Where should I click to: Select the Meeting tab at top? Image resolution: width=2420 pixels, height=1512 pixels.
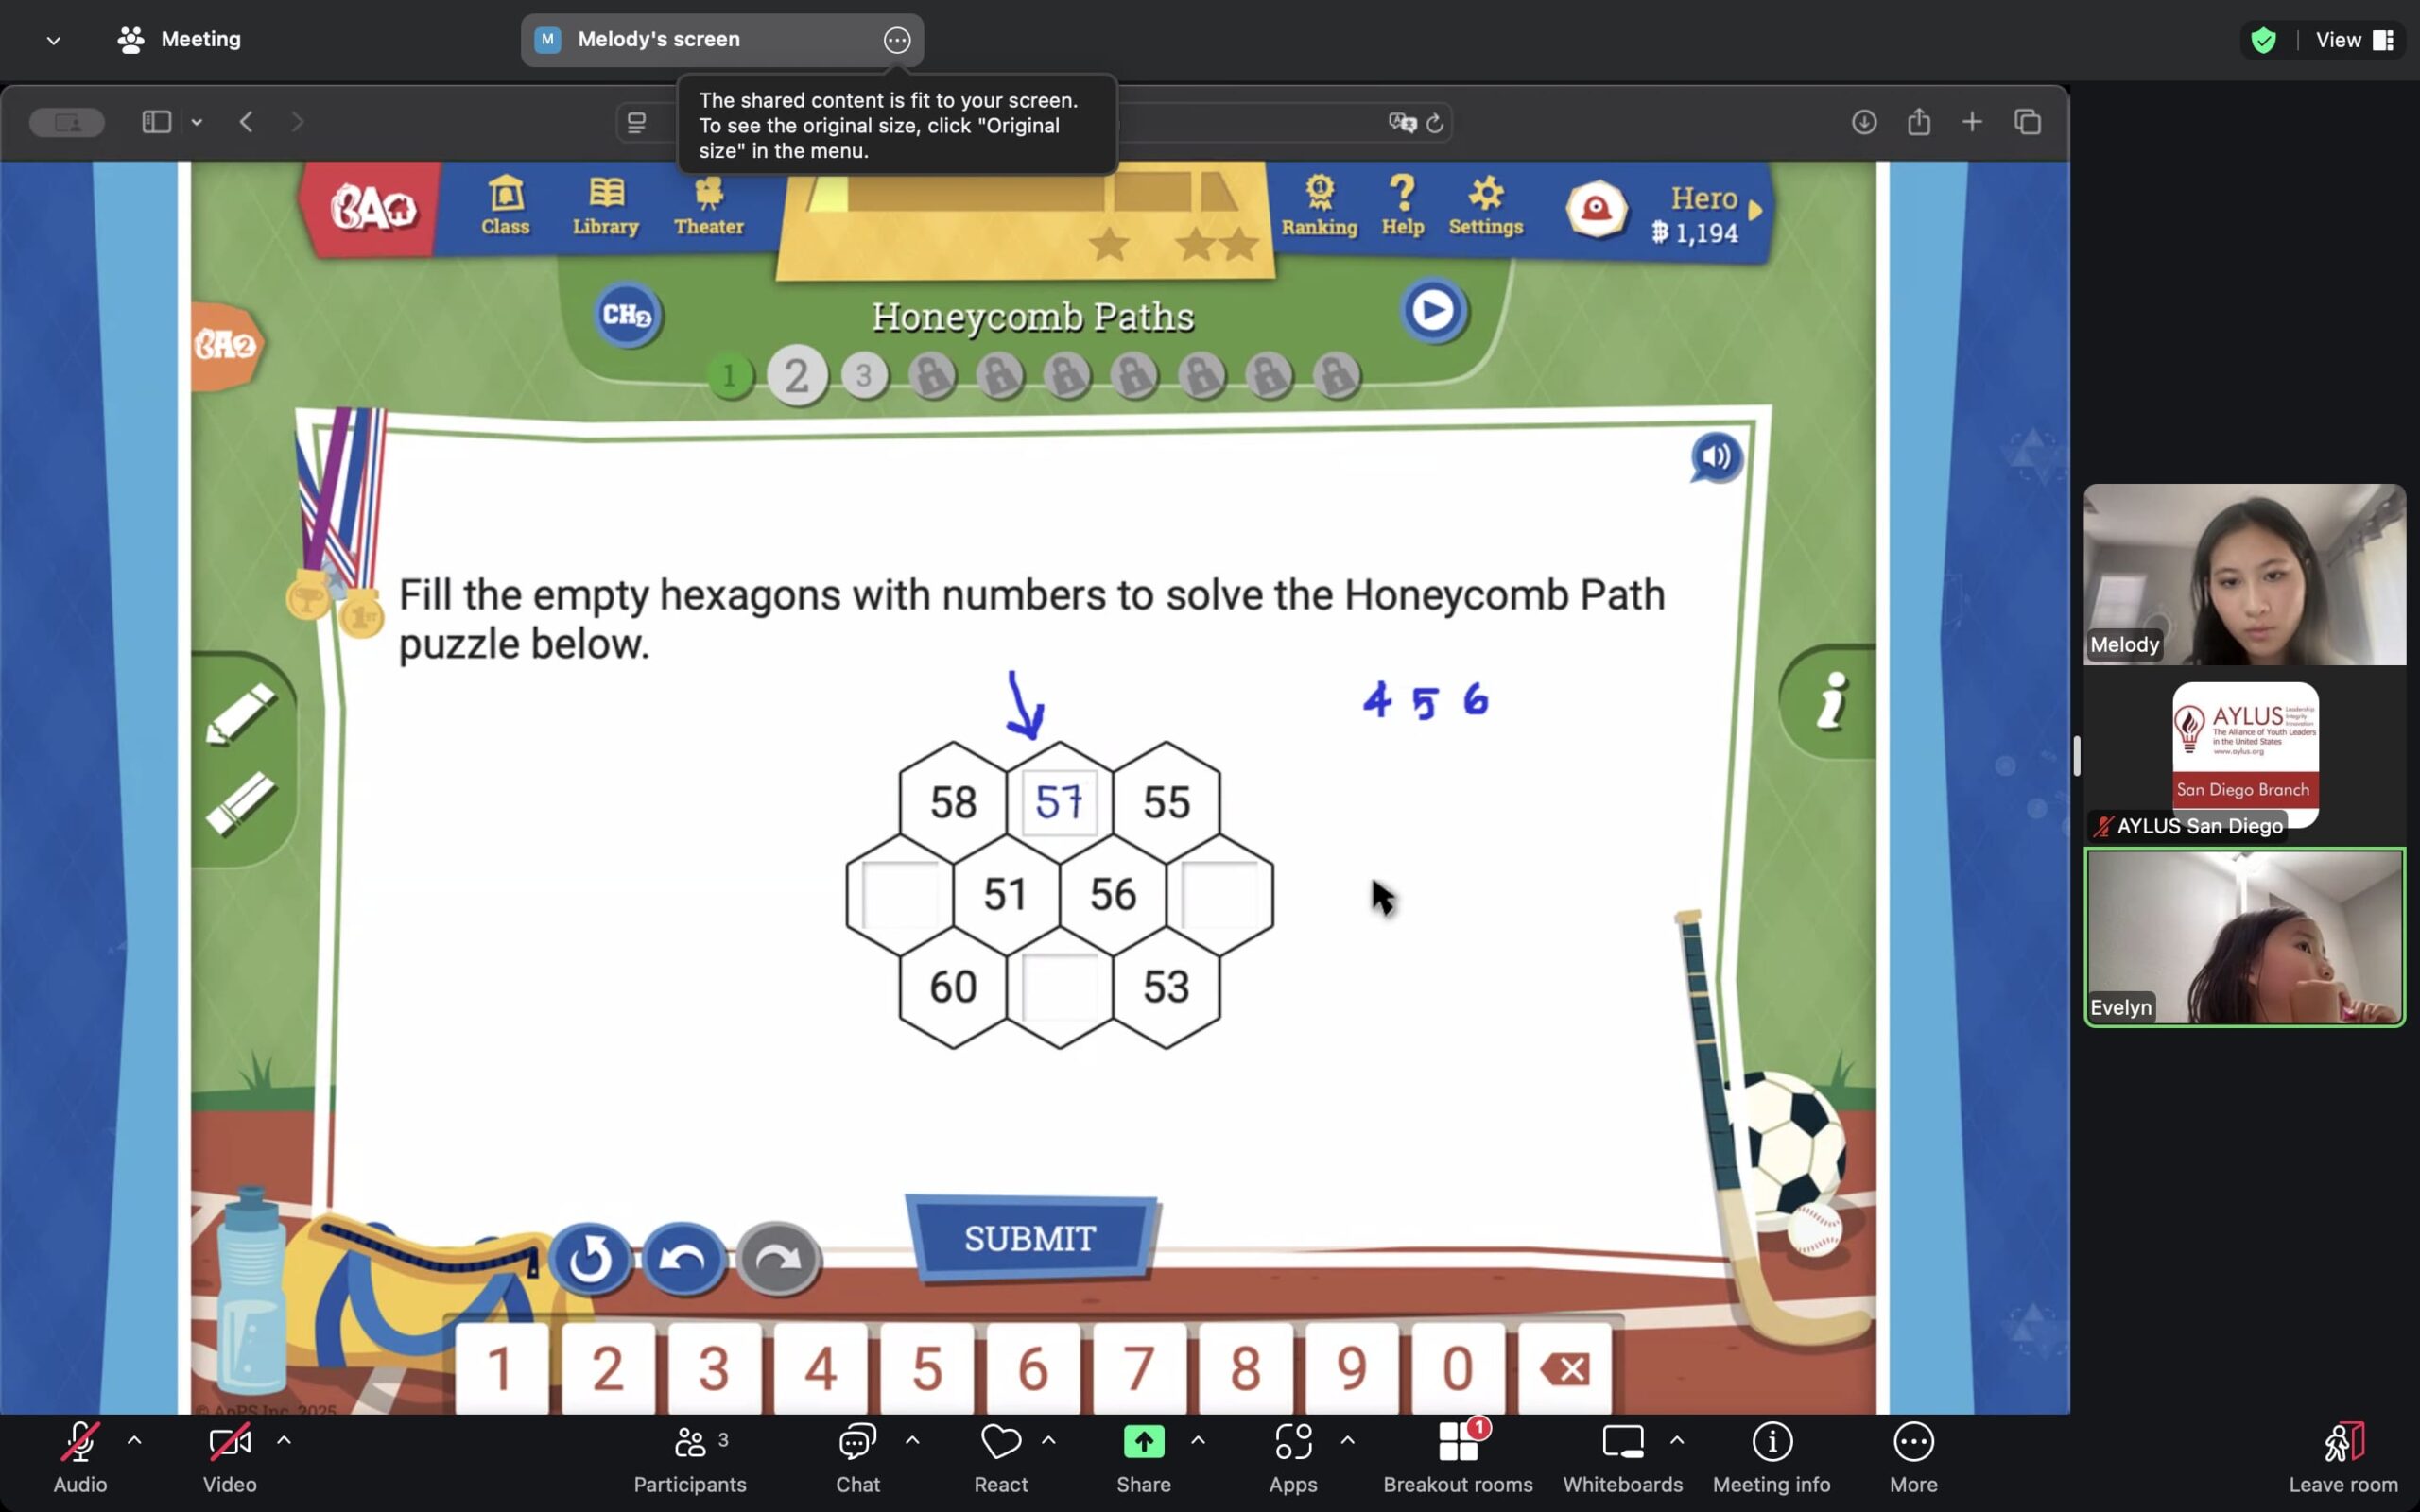(x=180, y=40)
